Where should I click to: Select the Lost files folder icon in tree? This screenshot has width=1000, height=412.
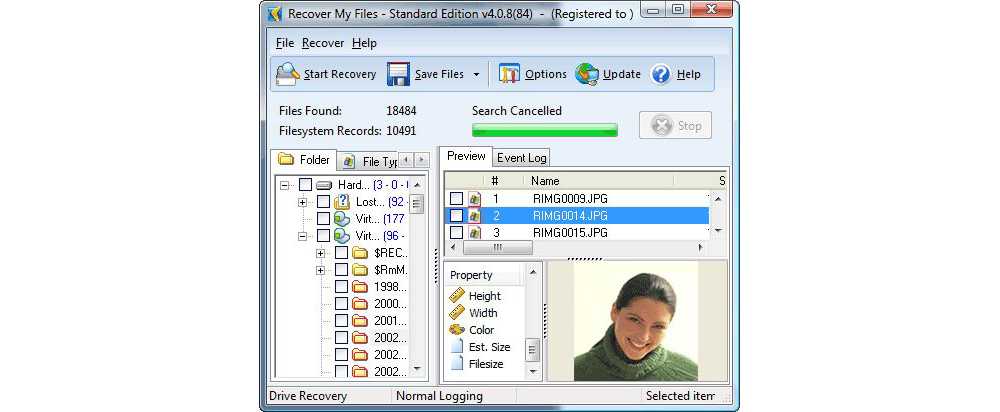(341, 202)
